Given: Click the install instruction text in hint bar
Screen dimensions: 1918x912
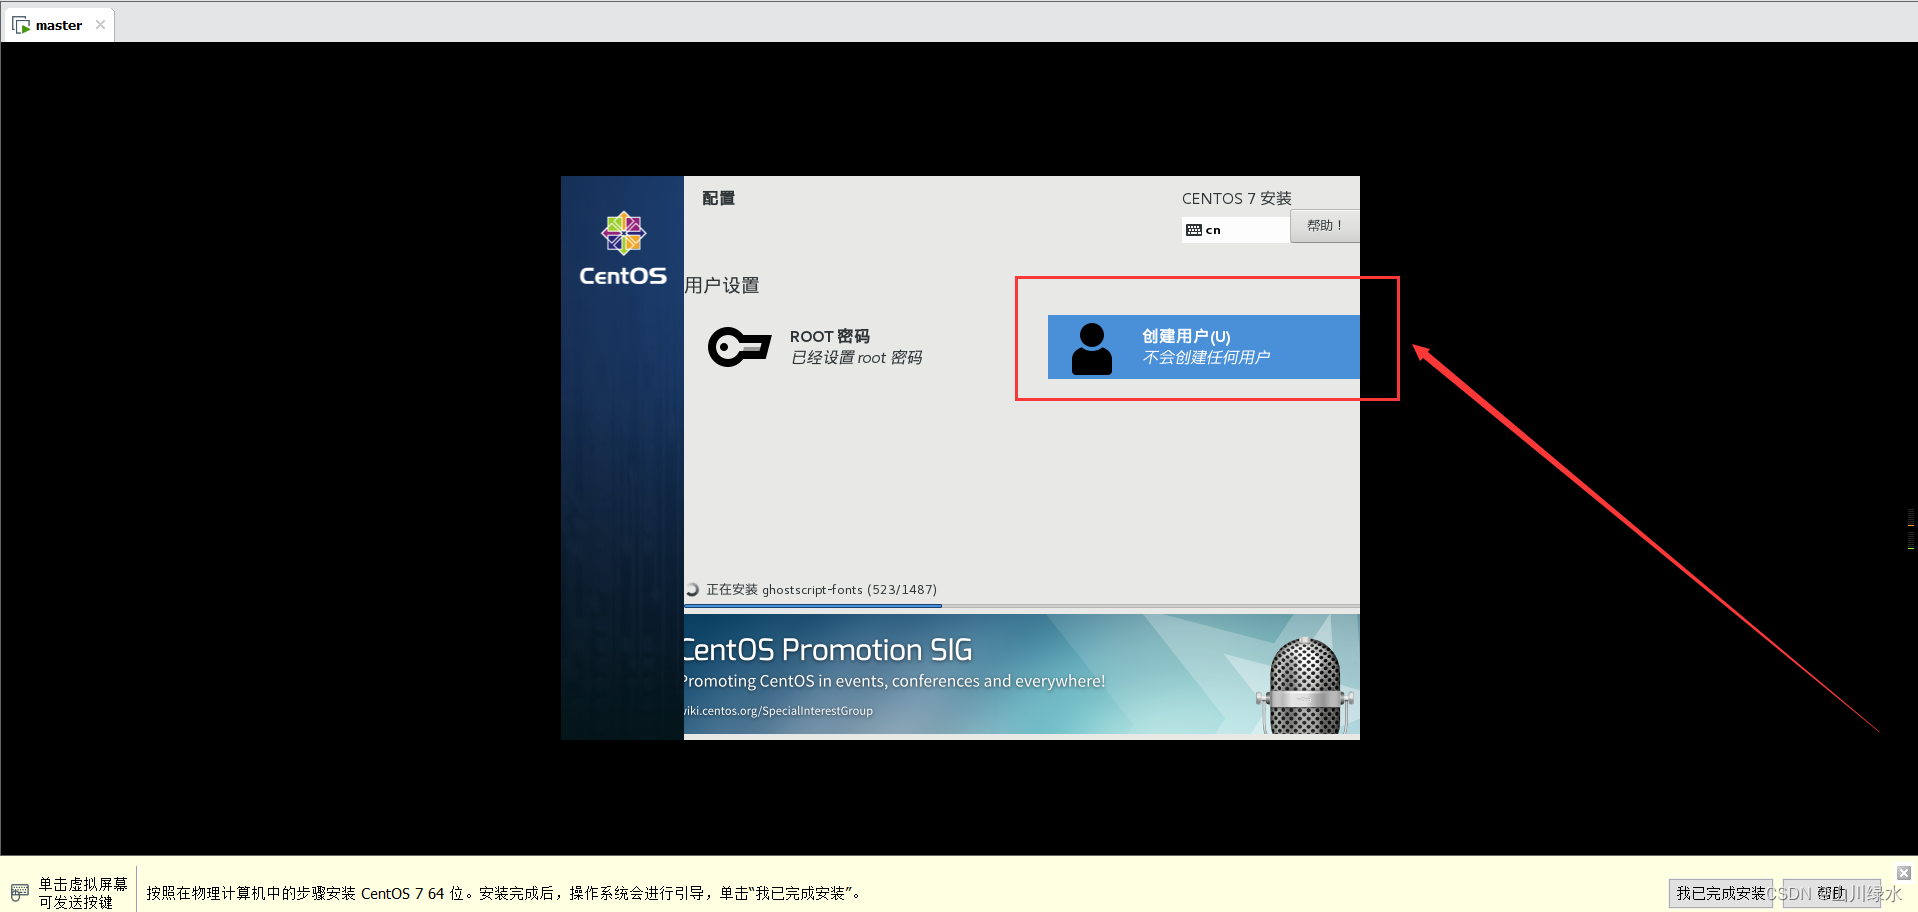Looking at the screenshot, I should click(504, 893).
